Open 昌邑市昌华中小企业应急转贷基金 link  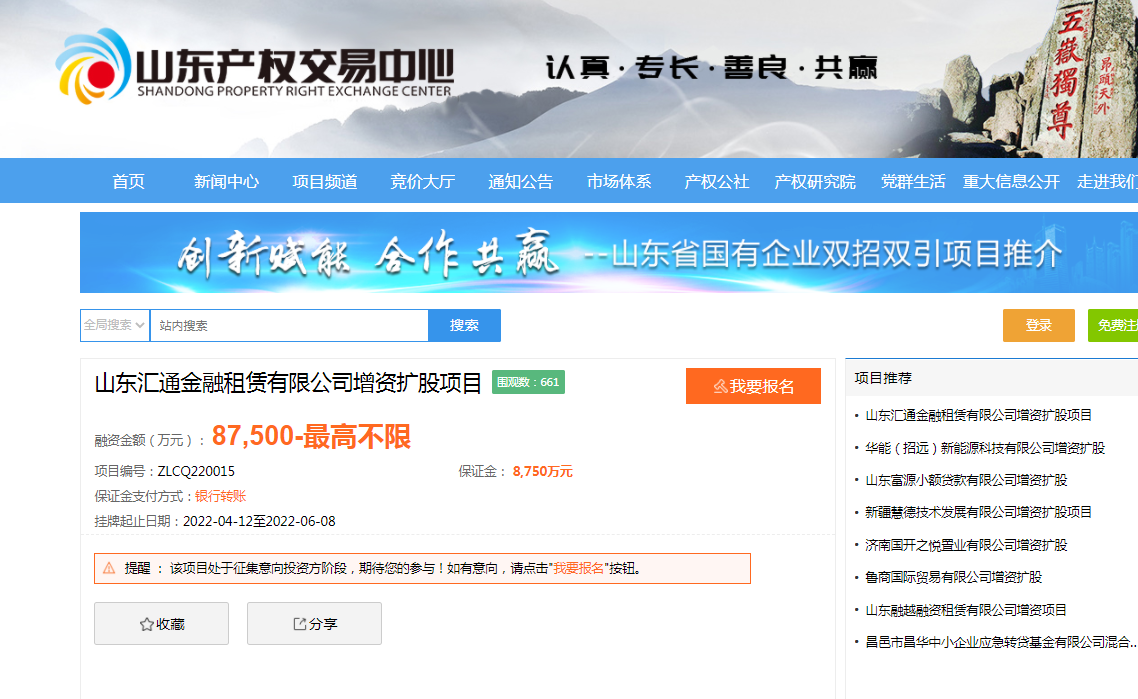point(1001,642)
